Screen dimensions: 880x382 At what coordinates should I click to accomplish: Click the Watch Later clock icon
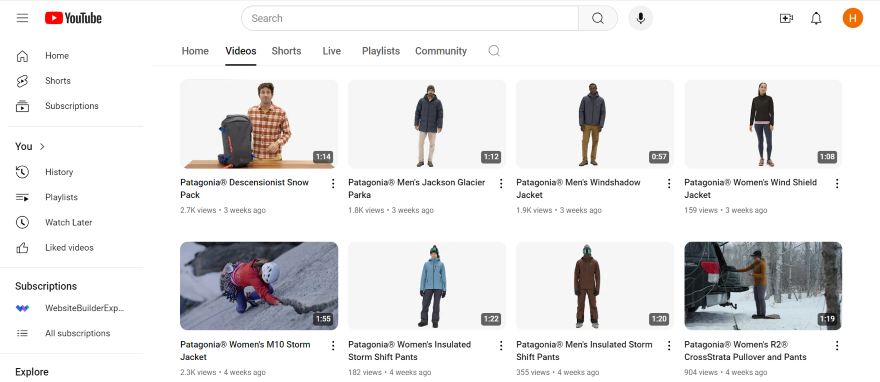pos(22,223)
